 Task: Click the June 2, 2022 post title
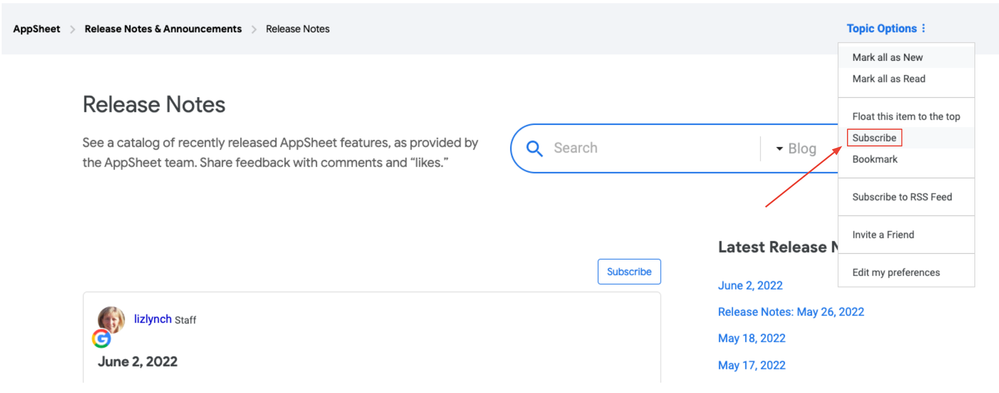(x=138, y=362)
